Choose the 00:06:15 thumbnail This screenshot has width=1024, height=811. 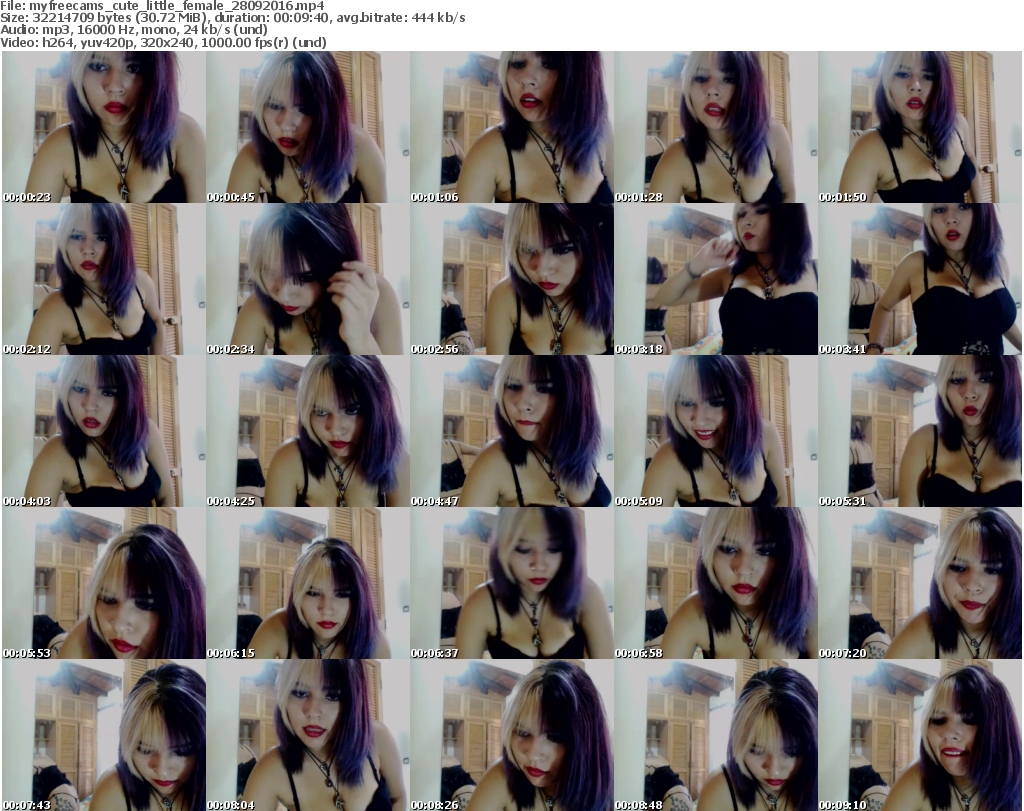pyautogui.click(x=308, y=583)
